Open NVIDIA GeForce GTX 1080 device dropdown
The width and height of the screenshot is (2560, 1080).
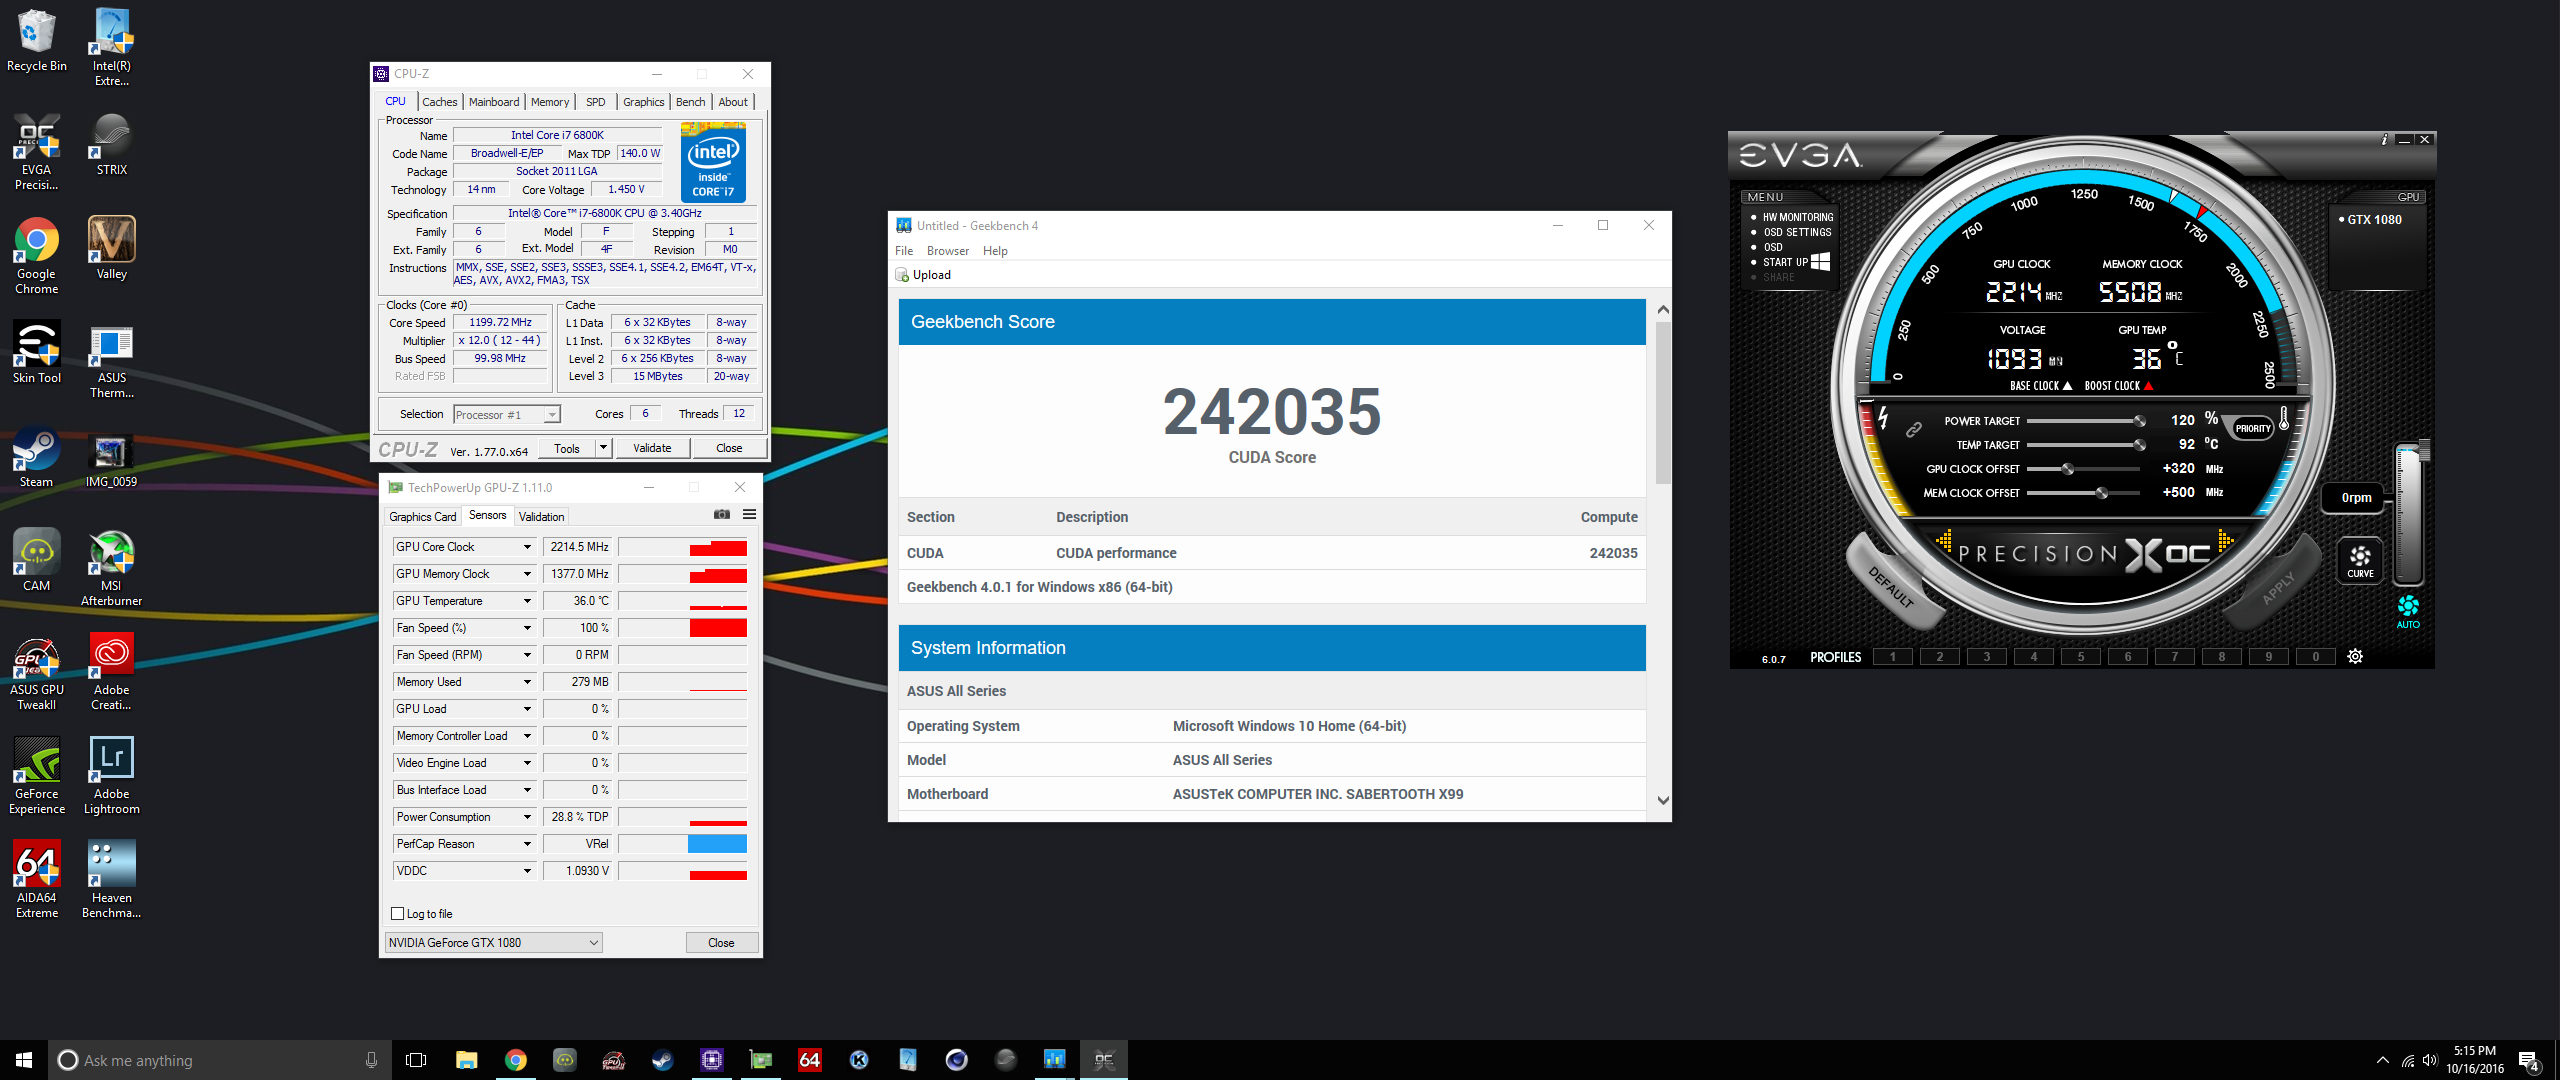(x=494, y=942)
